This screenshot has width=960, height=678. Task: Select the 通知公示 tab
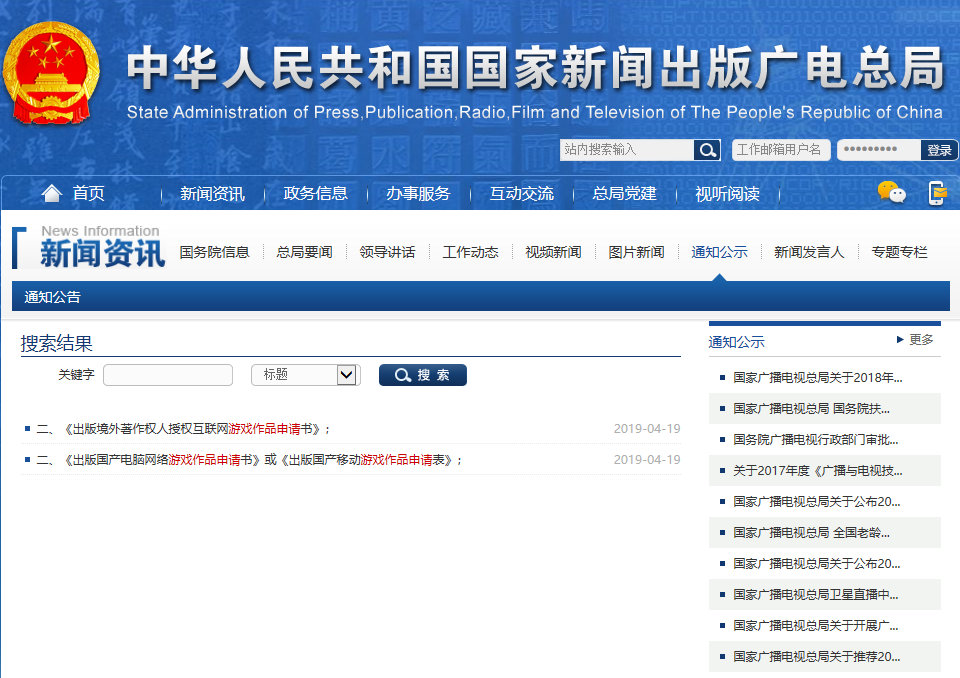pos(719,252)
